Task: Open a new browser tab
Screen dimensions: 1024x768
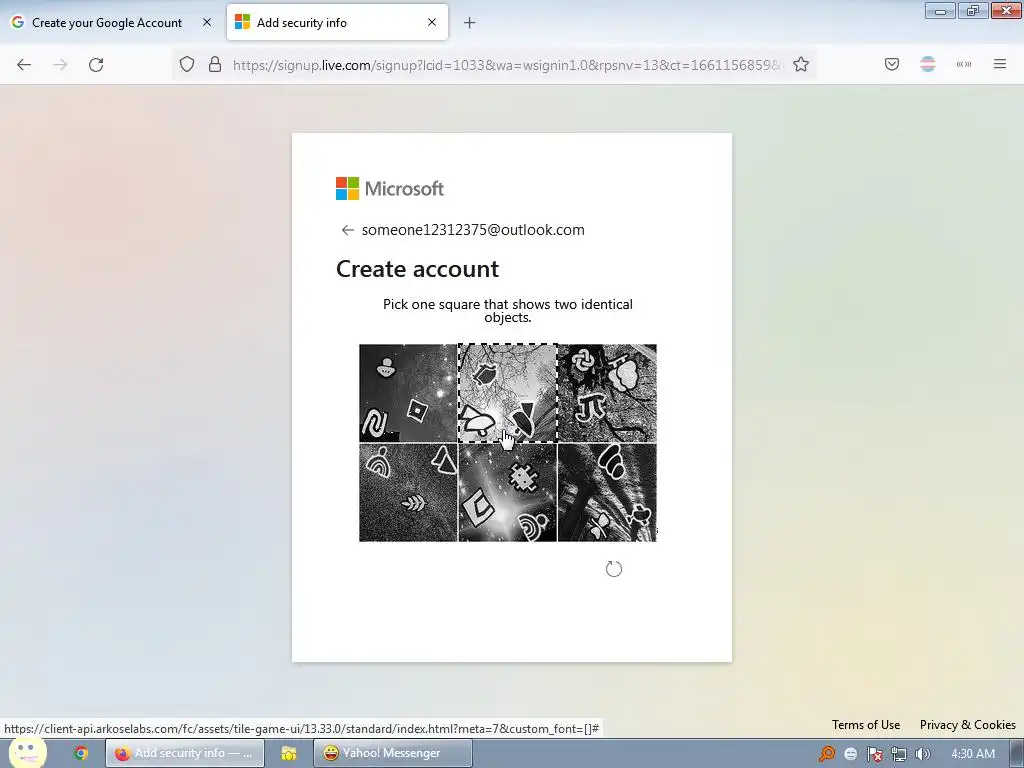Action: pos(470,23)
